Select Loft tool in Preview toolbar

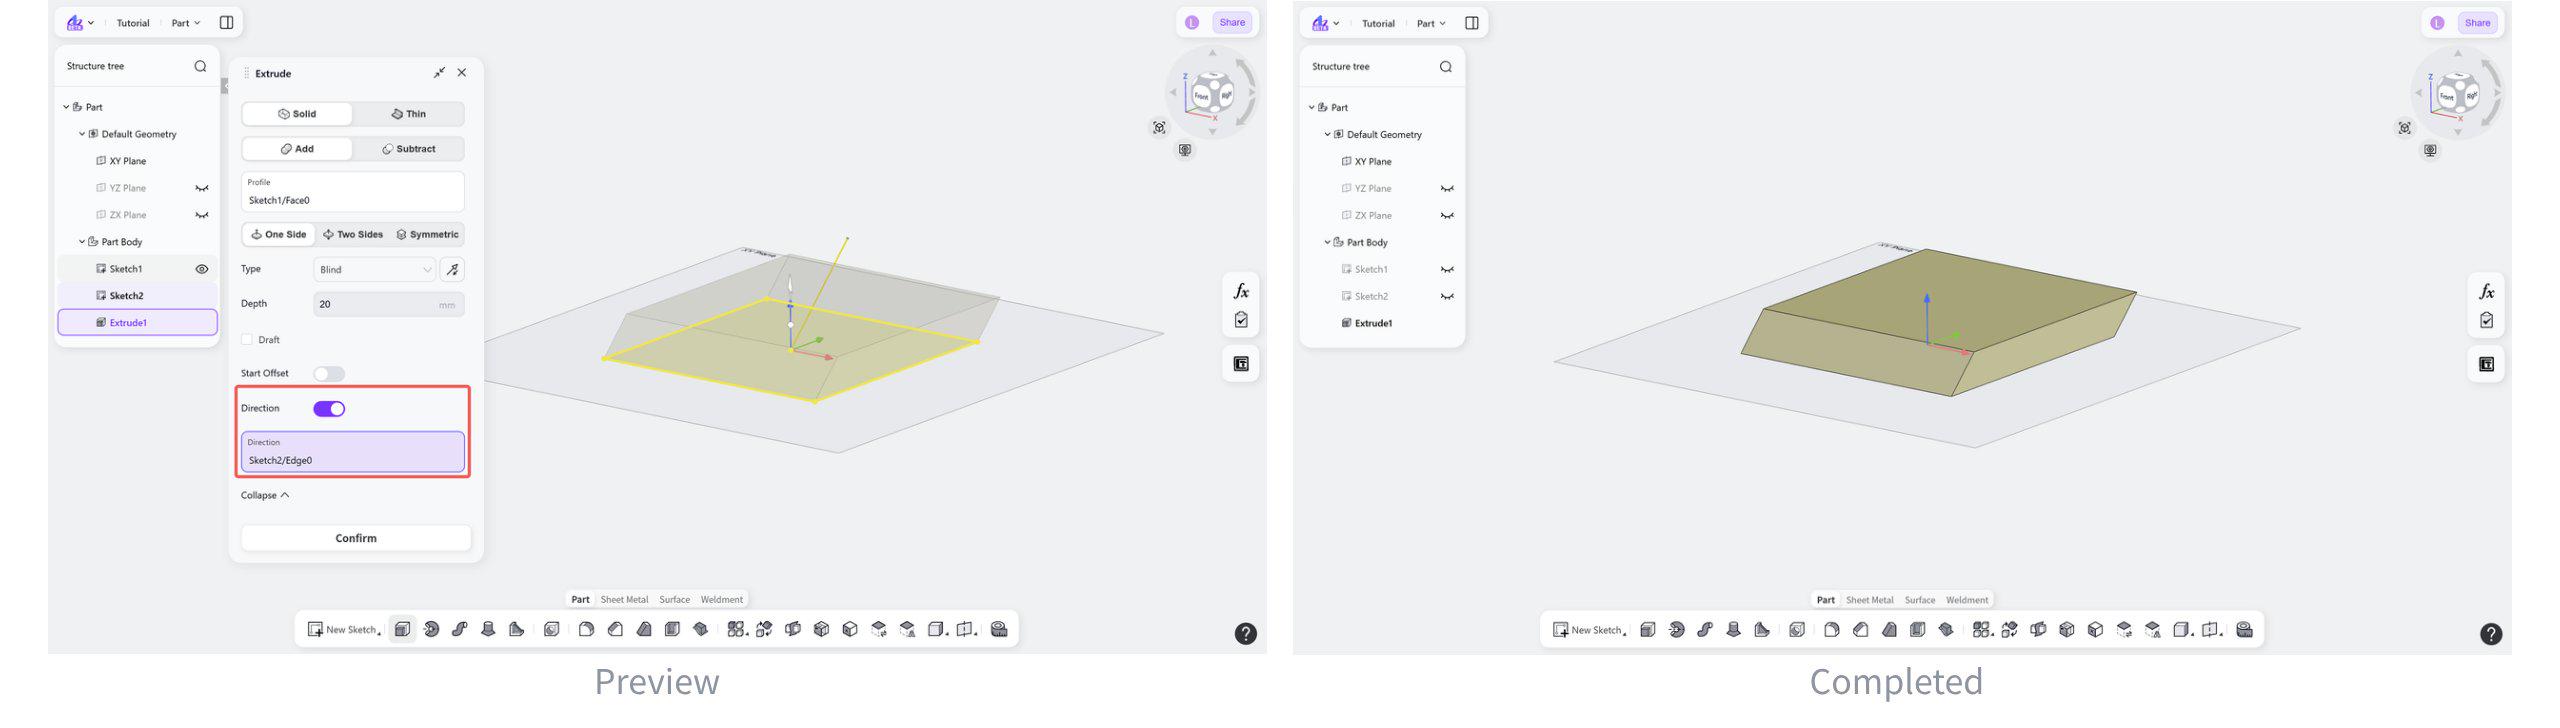pos(488,629)
